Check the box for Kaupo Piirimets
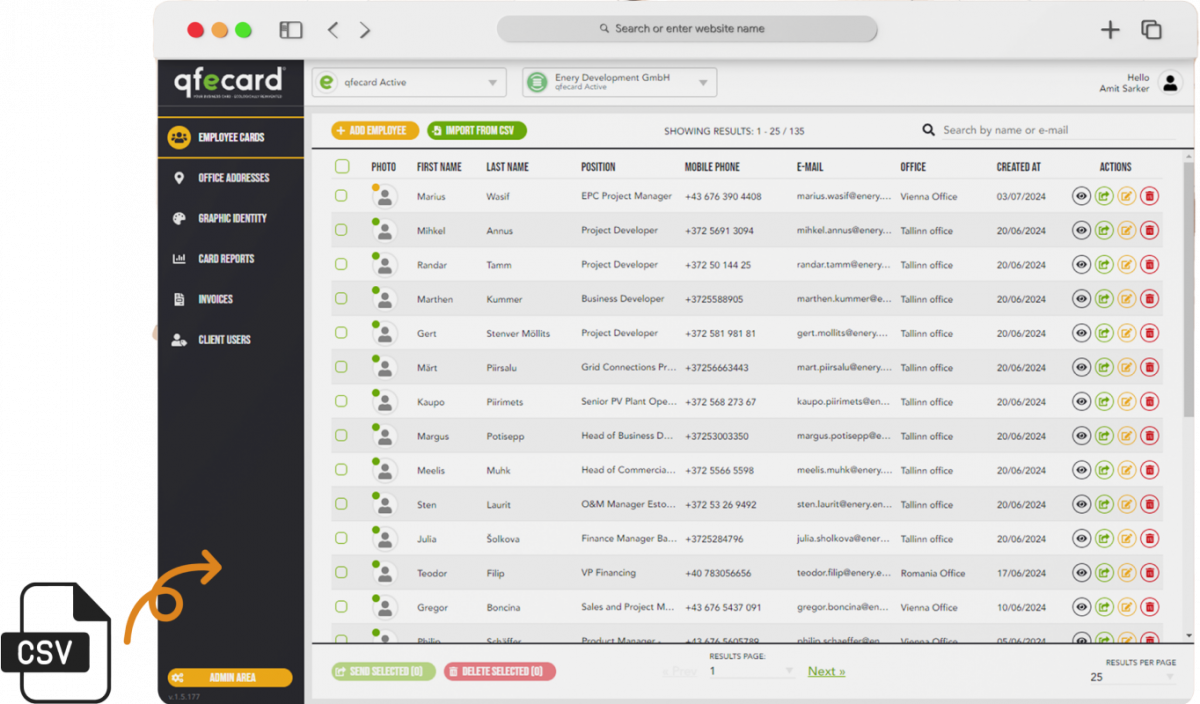The height and width of the screenshot is (704, 1200). [x=341, y=401]
